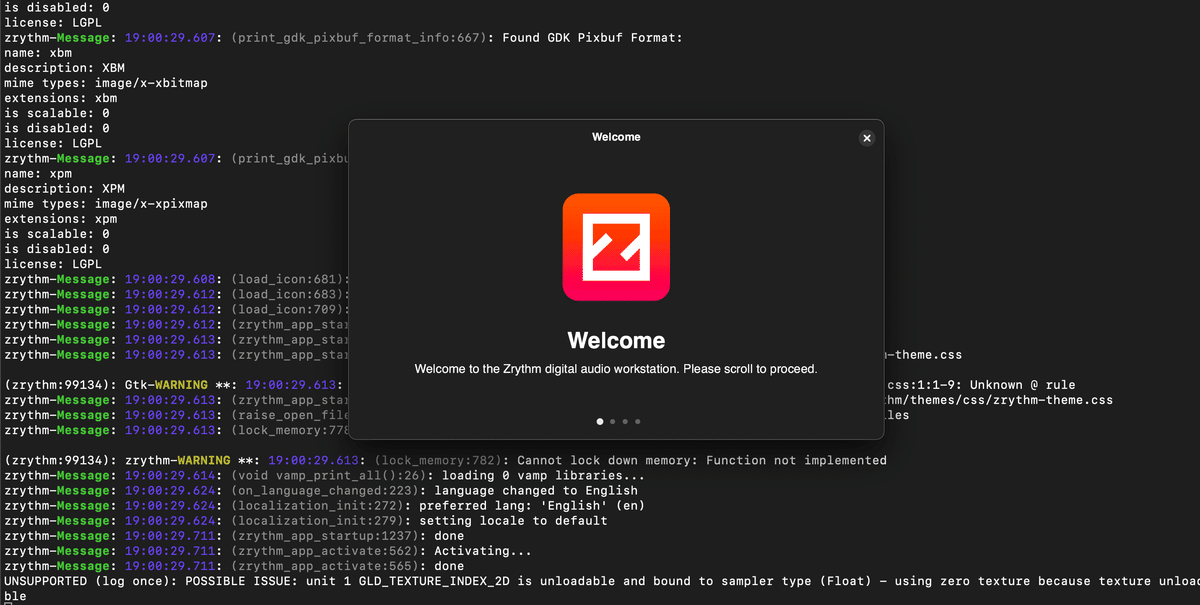1200x605 pixels.
Task: Click the Welcome heading in the dialog
Action: click(616, 340)
